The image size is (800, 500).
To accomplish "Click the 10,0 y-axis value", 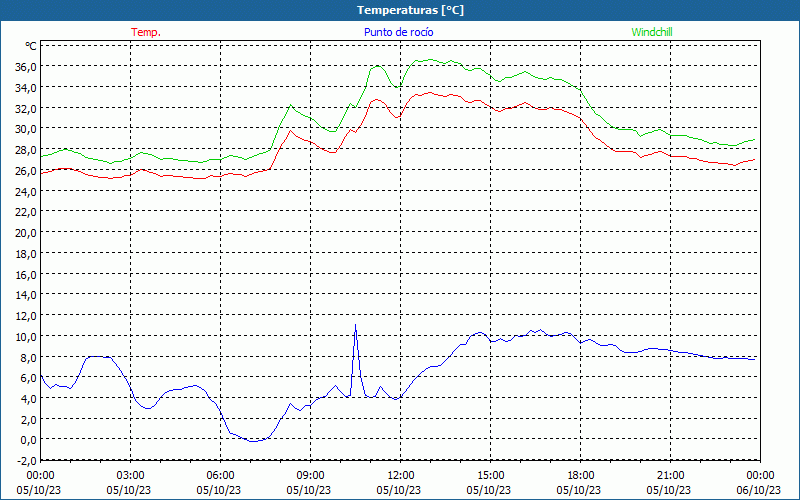I will click(26, 336).
